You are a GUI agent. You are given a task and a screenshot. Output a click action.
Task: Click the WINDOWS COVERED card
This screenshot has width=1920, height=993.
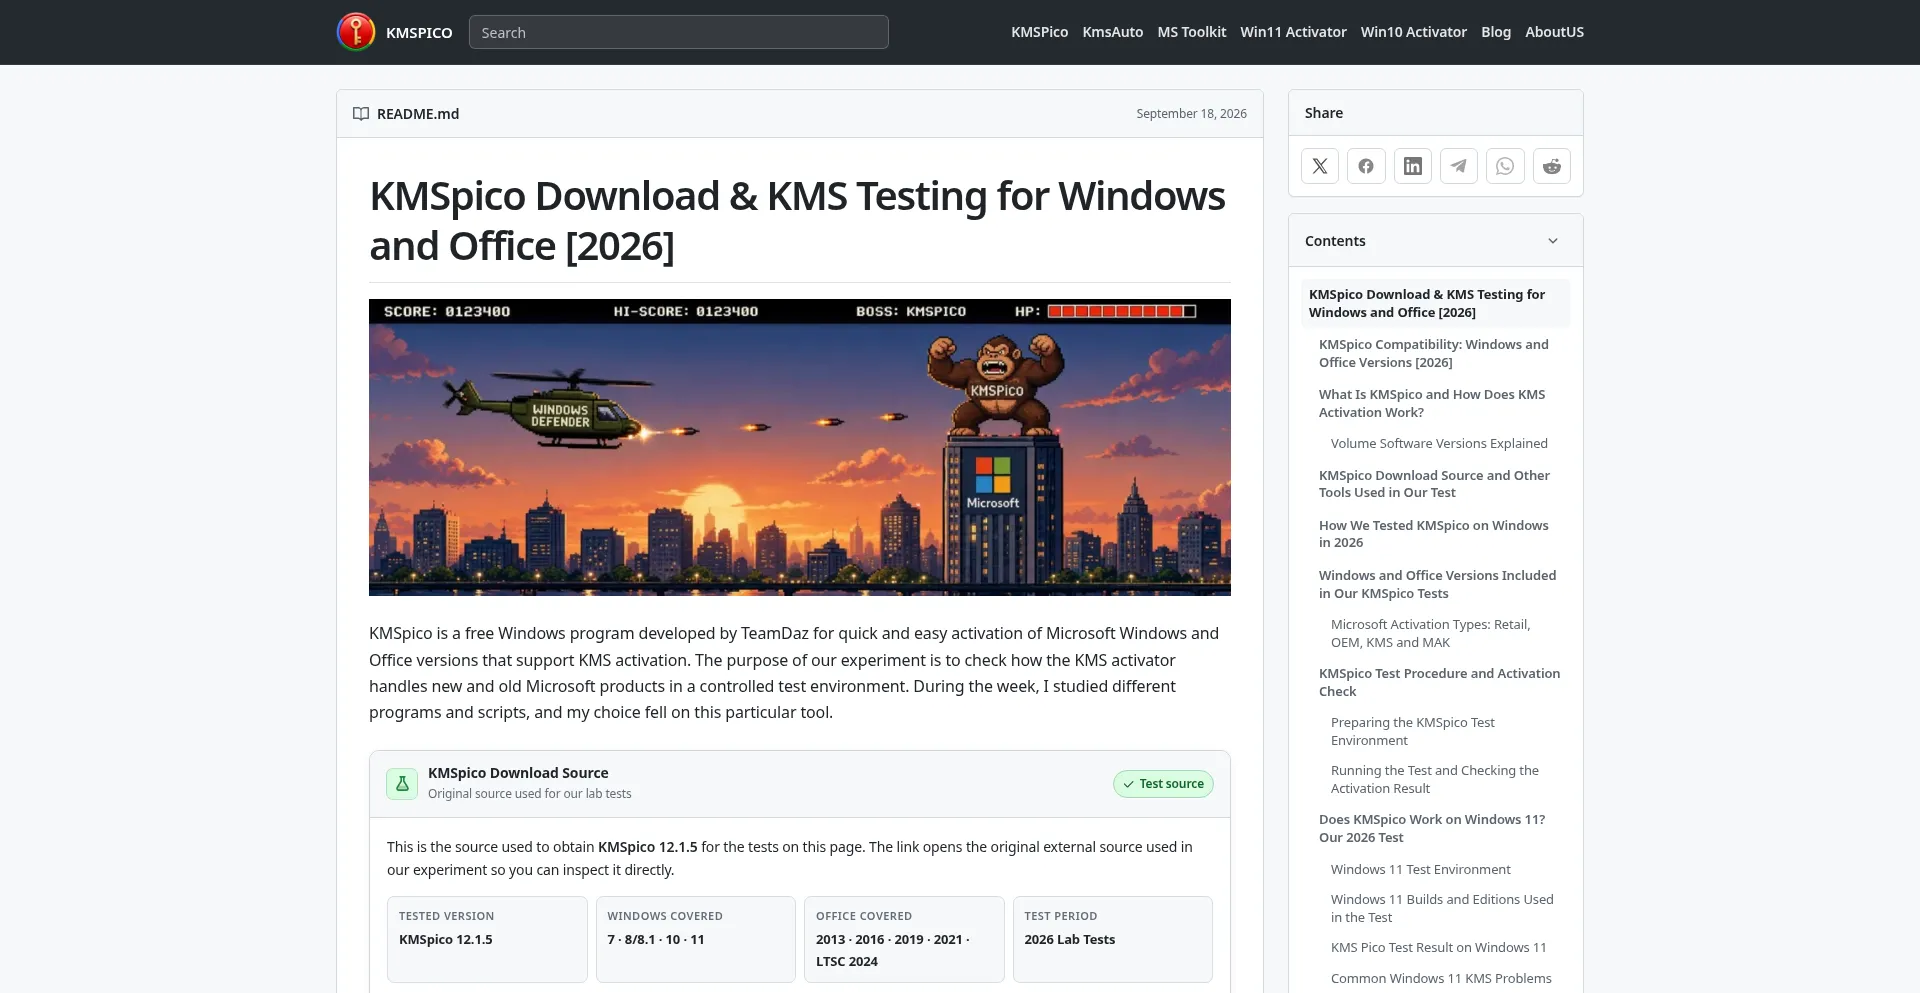[696, 939]
